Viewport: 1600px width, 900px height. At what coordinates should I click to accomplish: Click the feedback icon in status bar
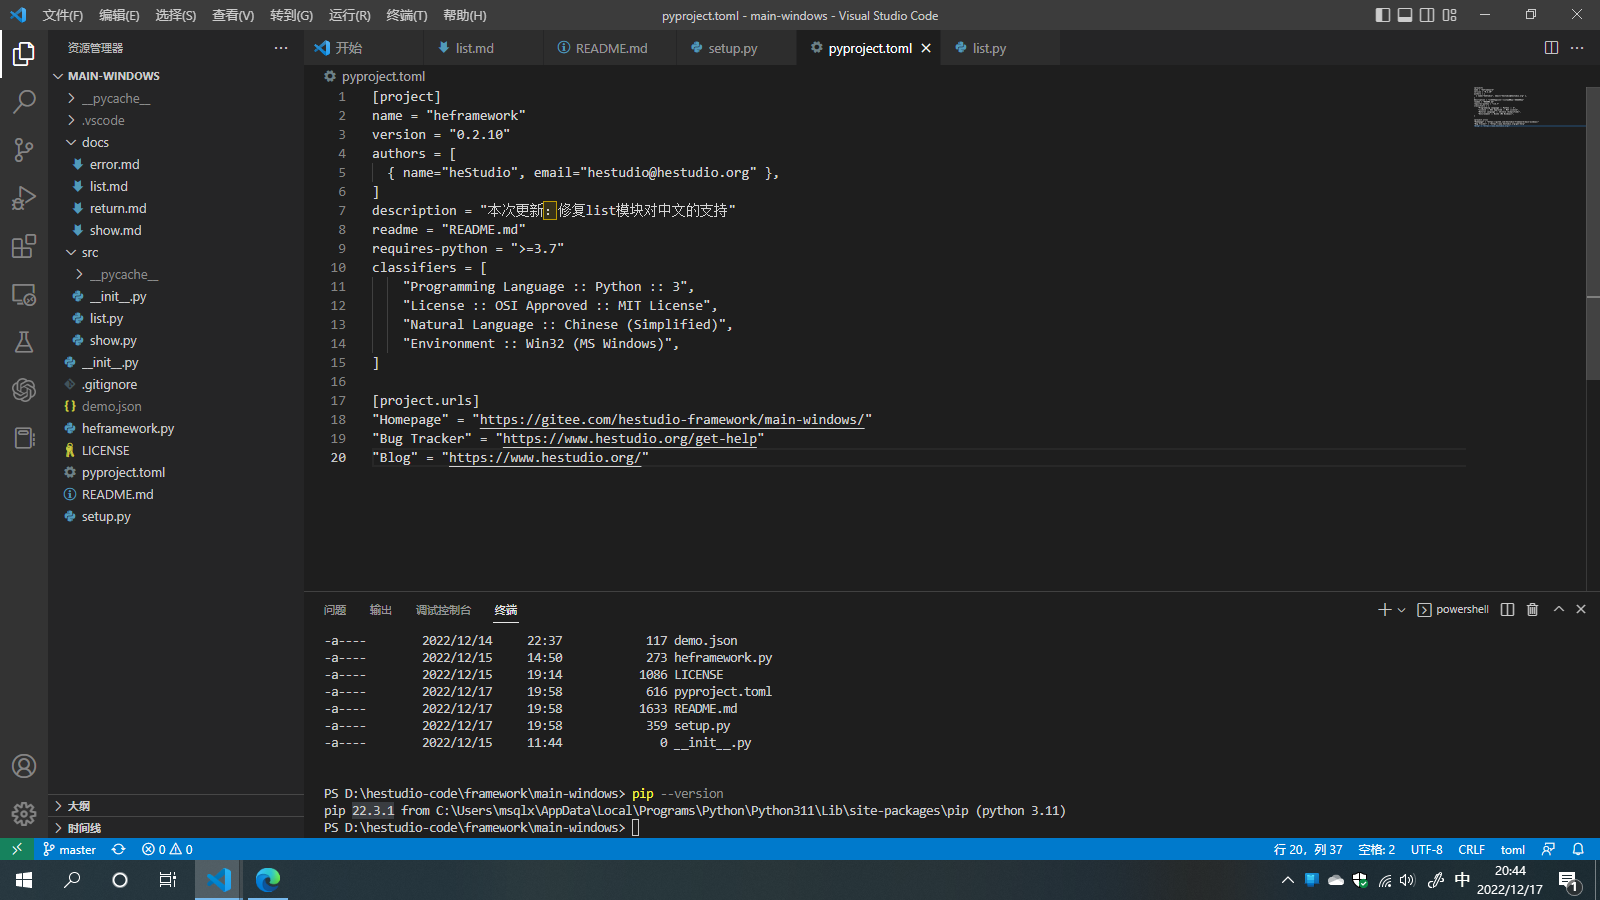1548,849
